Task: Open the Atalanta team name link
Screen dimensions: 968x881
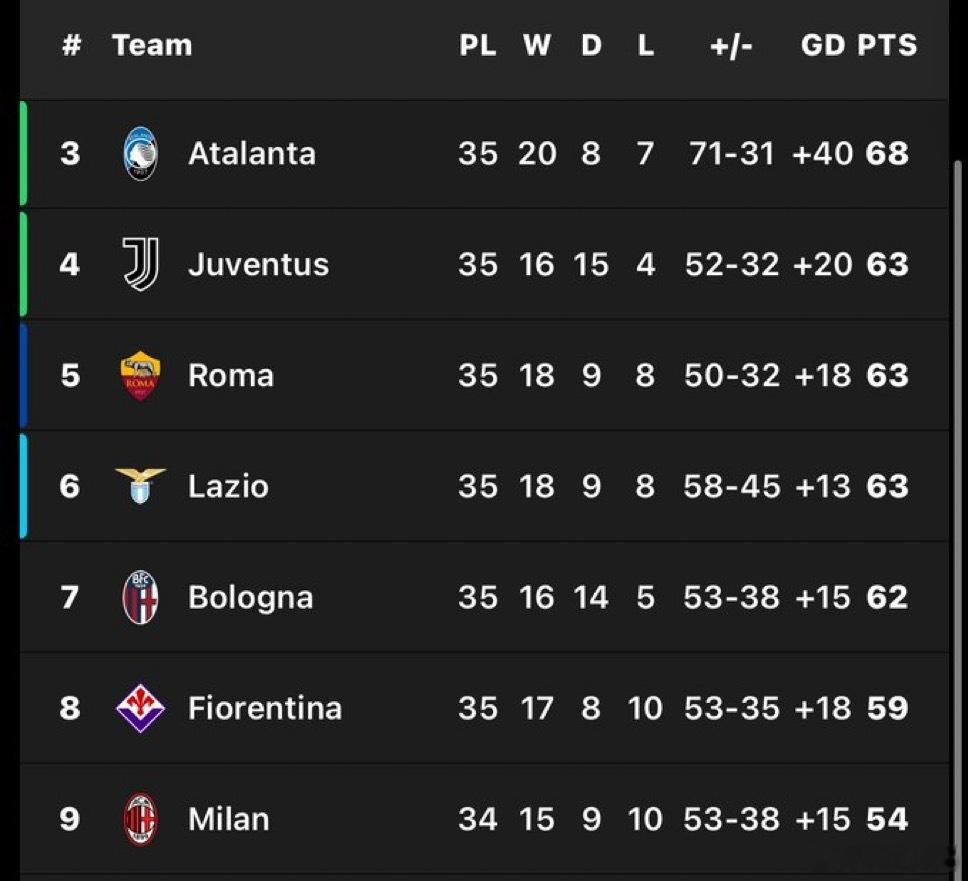Action: click(x=252, y=154)
